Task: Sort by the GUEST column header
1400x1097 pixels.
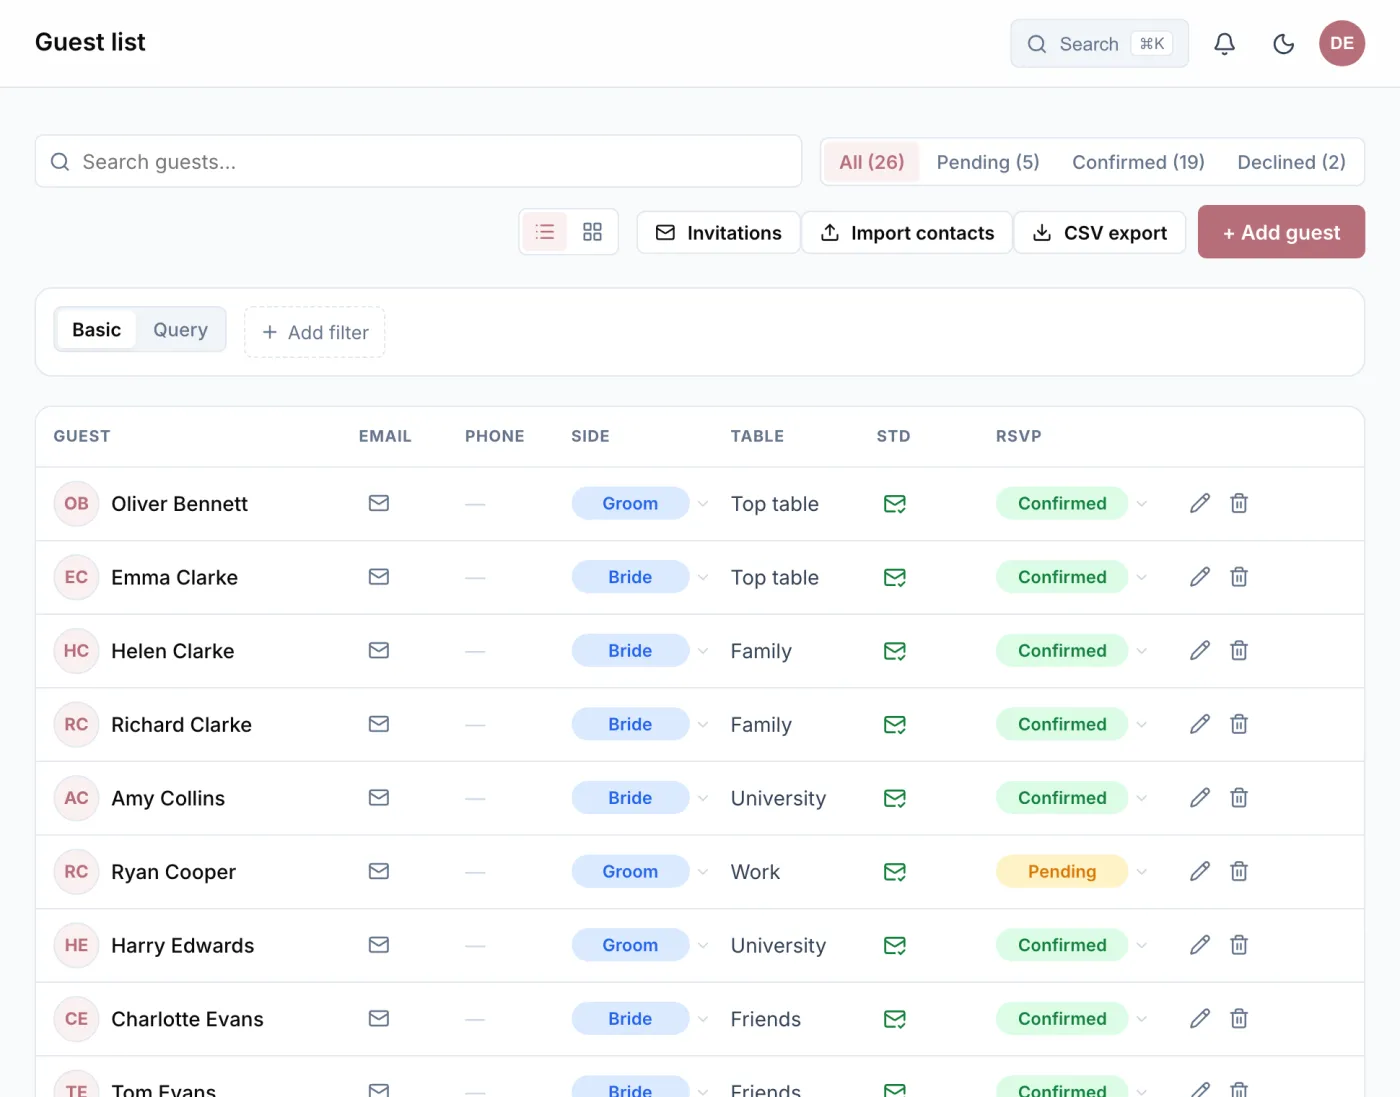Action: point(82,436)
